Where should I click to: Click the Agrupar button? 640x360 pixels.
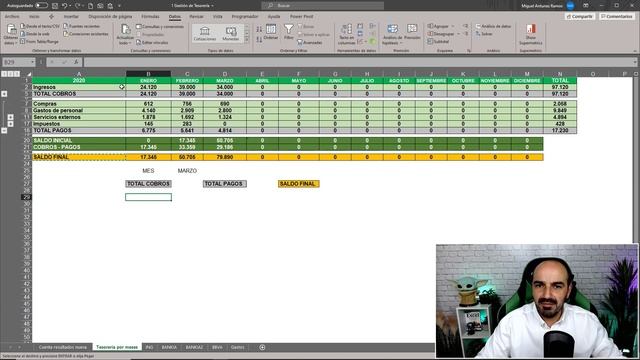click(440, 26)
